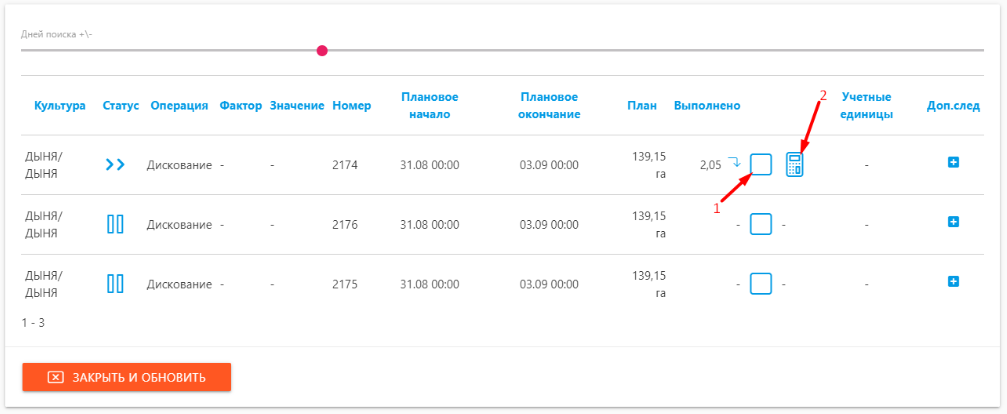Viewport: 1007px width, 414px height.
Task: Sort by Культура column header
Action: point(60,106)
